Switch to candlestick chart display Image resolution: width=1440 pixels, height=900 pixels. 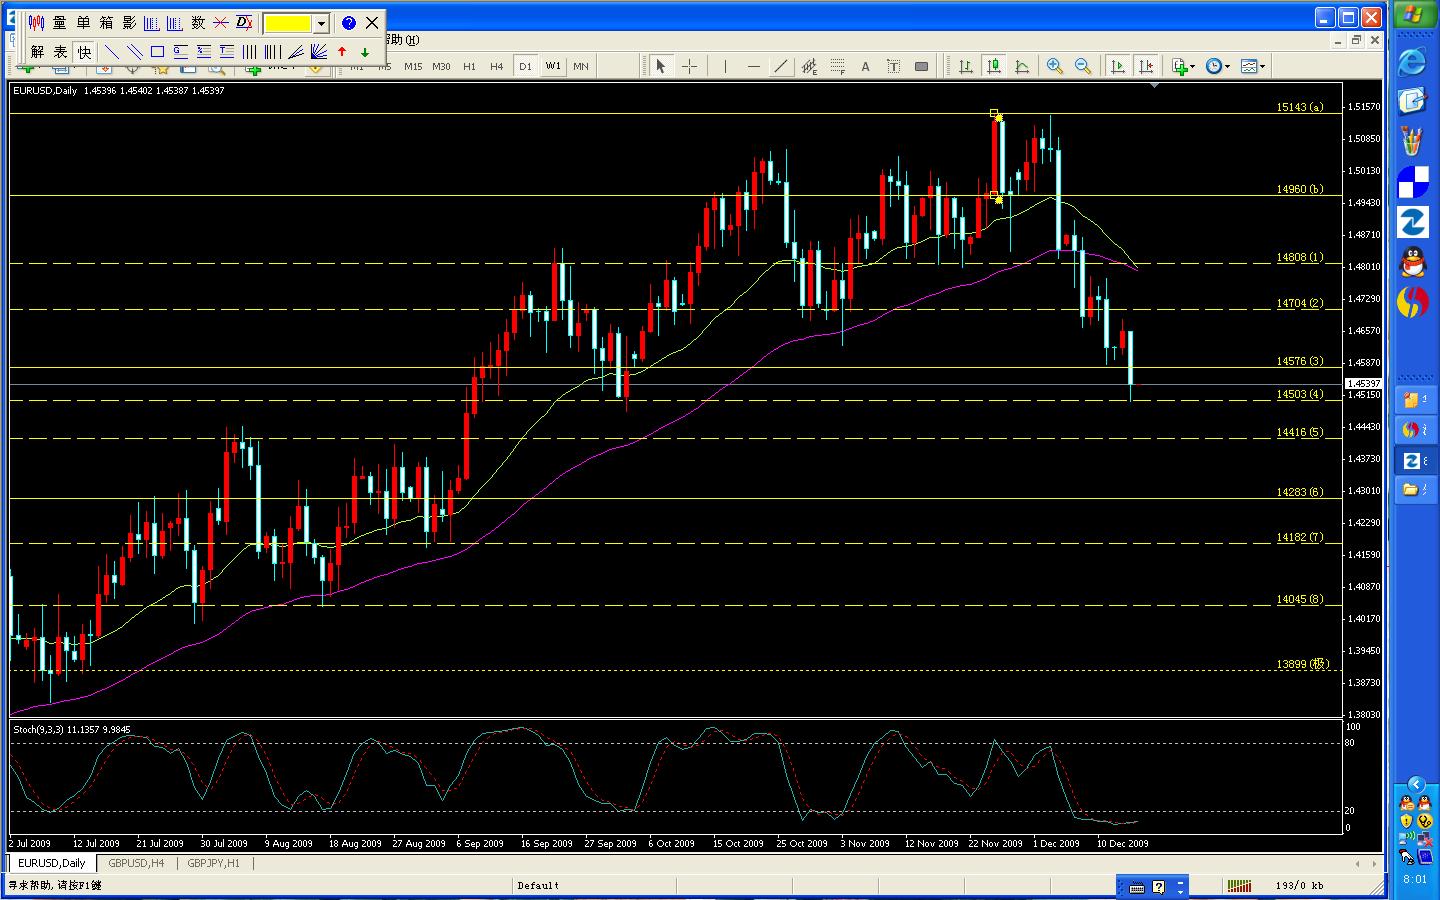994,67
